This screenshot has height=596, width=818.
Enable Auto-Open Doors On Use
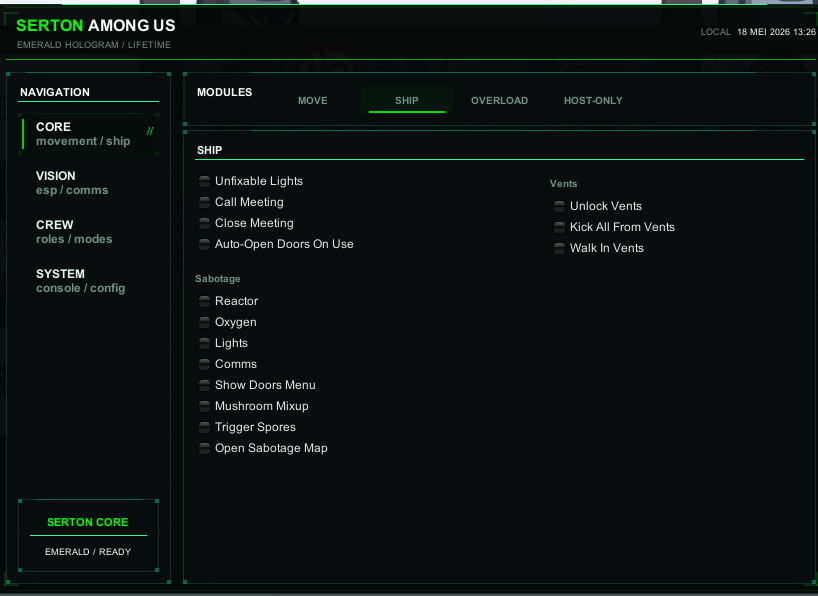pyautogui.click(x=204, y=244)
